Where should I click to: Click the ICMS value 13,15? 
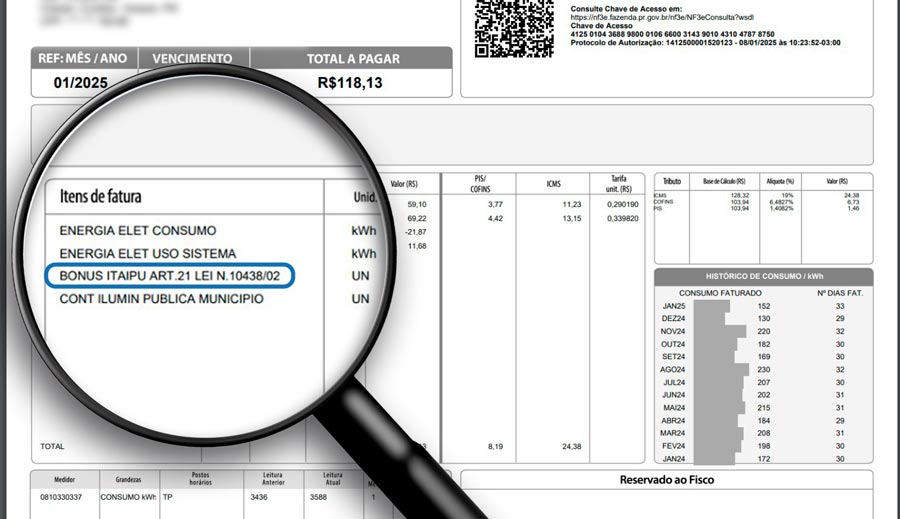pyautogui.click(x=572, y=219)
